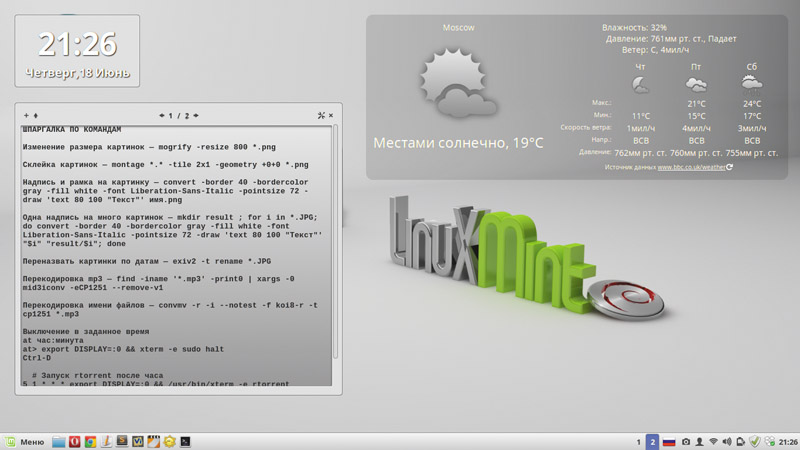Click the 'ШПАРГАЛКА ПО КОМАНДАМ' heading text
The image size is (800, 450).
point(72,130)
